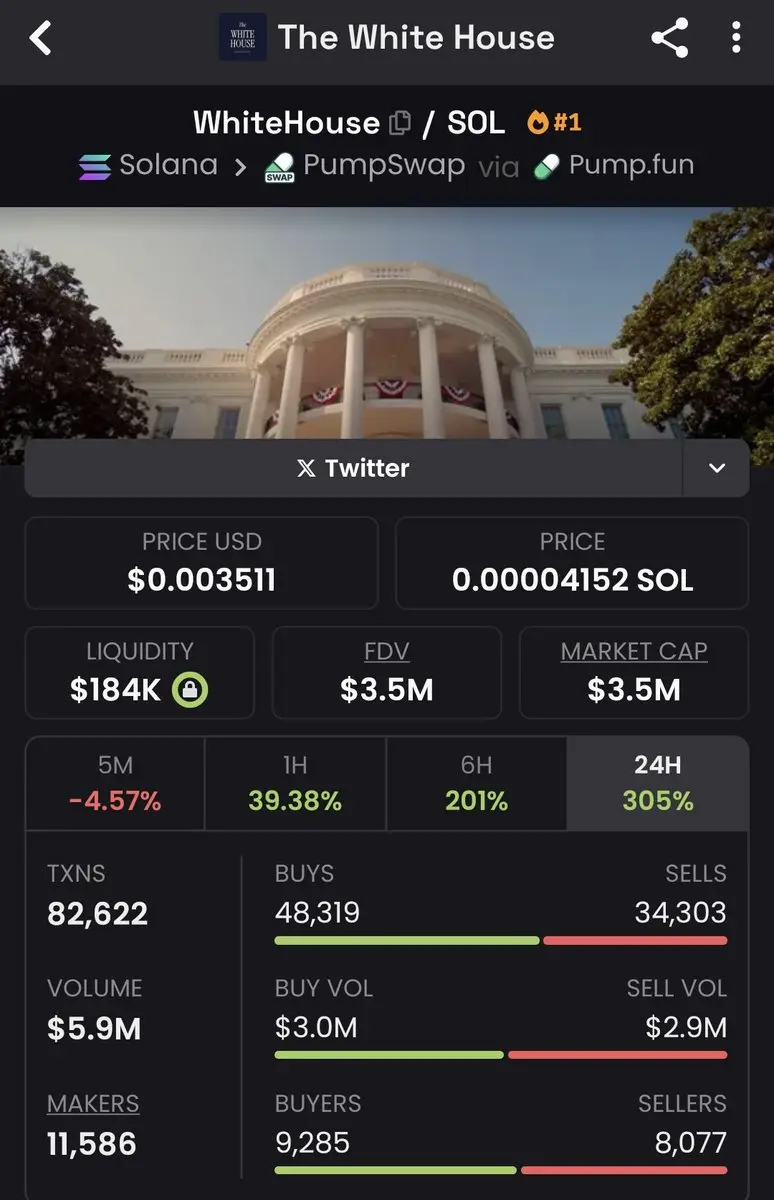
Task: Open the Twitter link button
Action: (x=353, y=468)
